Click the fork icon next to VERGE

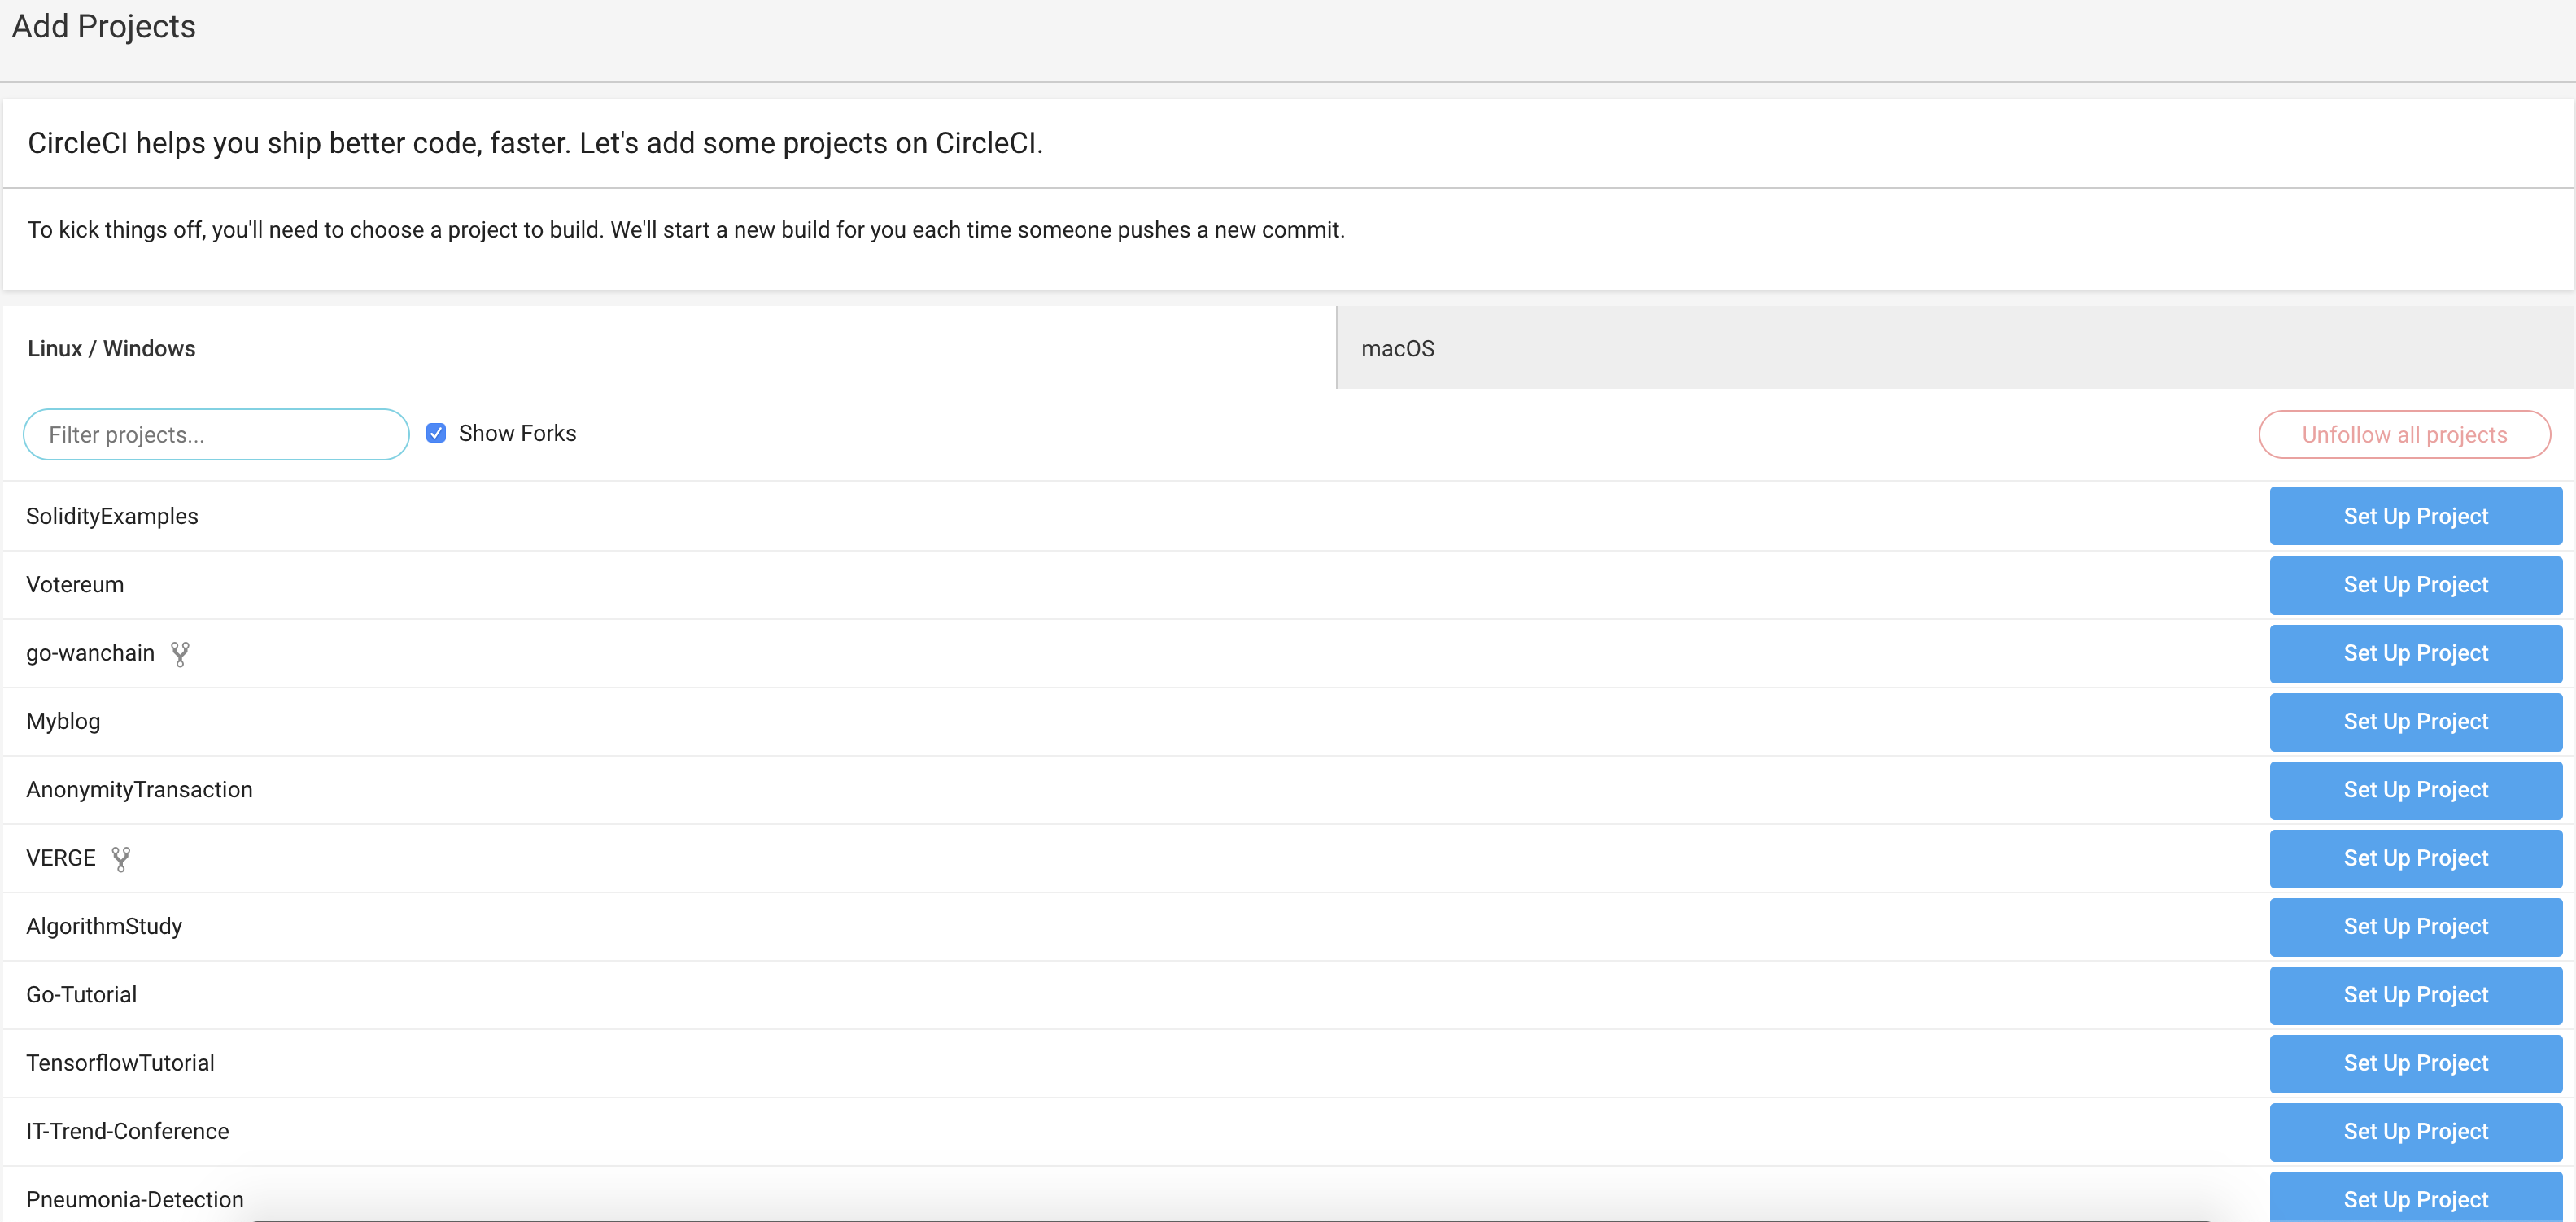tap(121, 859)
